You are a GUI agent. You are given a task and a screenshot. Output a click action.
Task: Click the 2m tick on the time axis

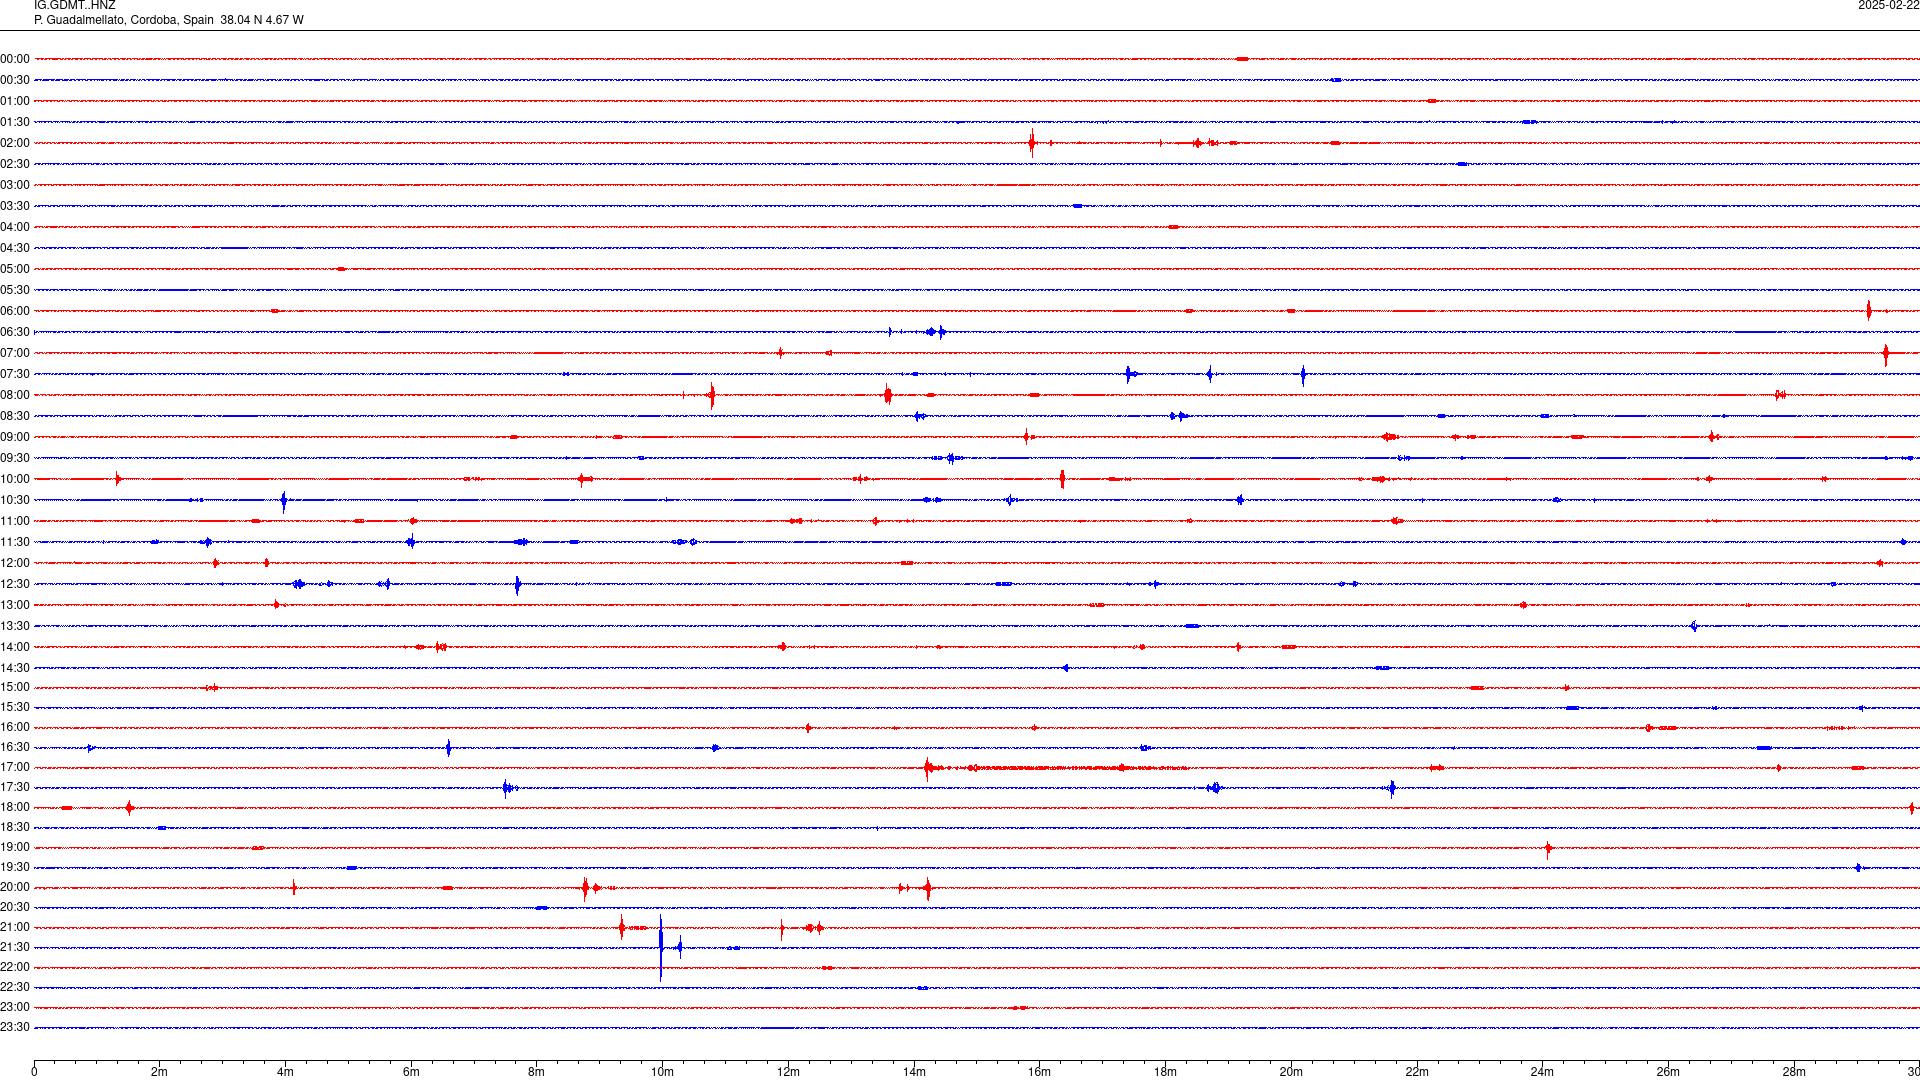coord(159,1072)
